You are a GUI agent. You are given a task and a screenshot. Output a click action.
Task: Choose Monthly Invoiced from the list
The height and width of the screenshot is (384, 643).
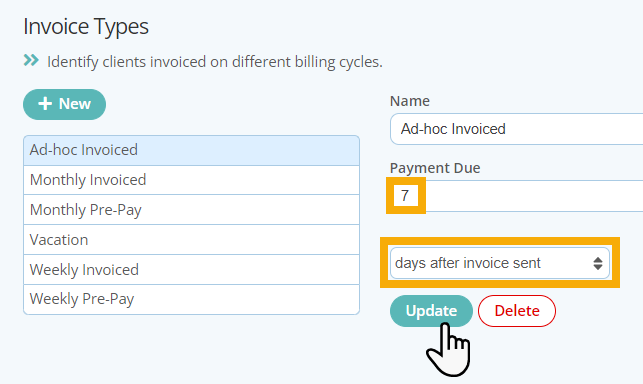[x=192, y=180]
